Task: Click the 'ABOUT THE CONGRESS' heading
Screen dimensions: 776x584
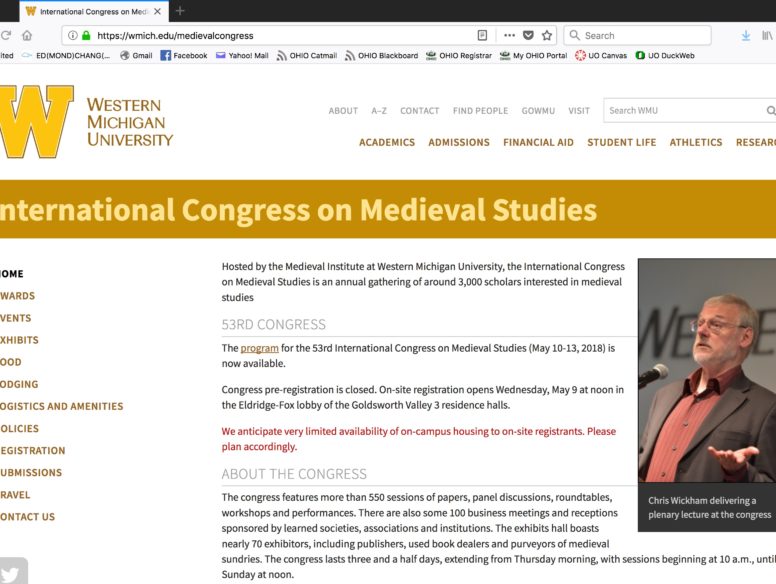Action: point(294,474)
